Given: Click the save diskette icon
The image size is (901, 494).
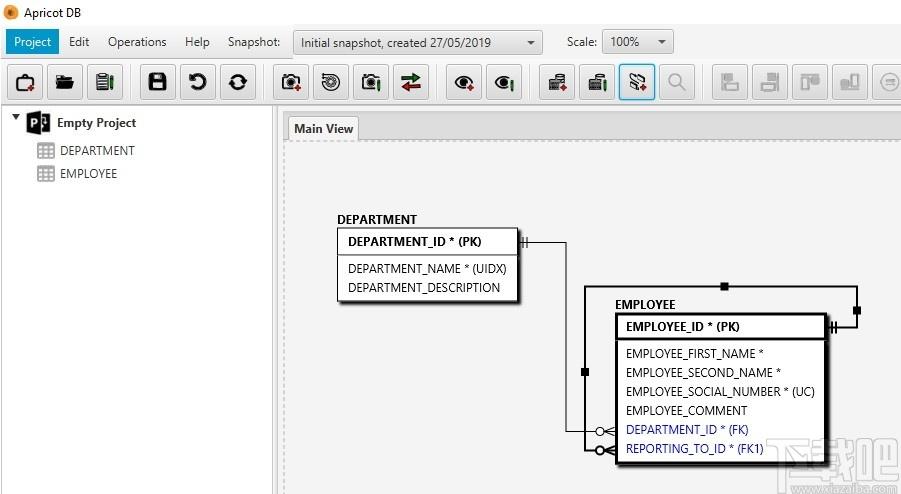Looking at the screenshot, I should (x=157, y=82).
